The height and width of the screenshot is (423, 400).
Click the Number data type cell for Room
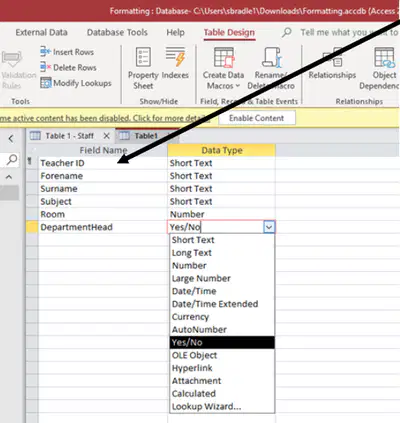pos(222,214)
